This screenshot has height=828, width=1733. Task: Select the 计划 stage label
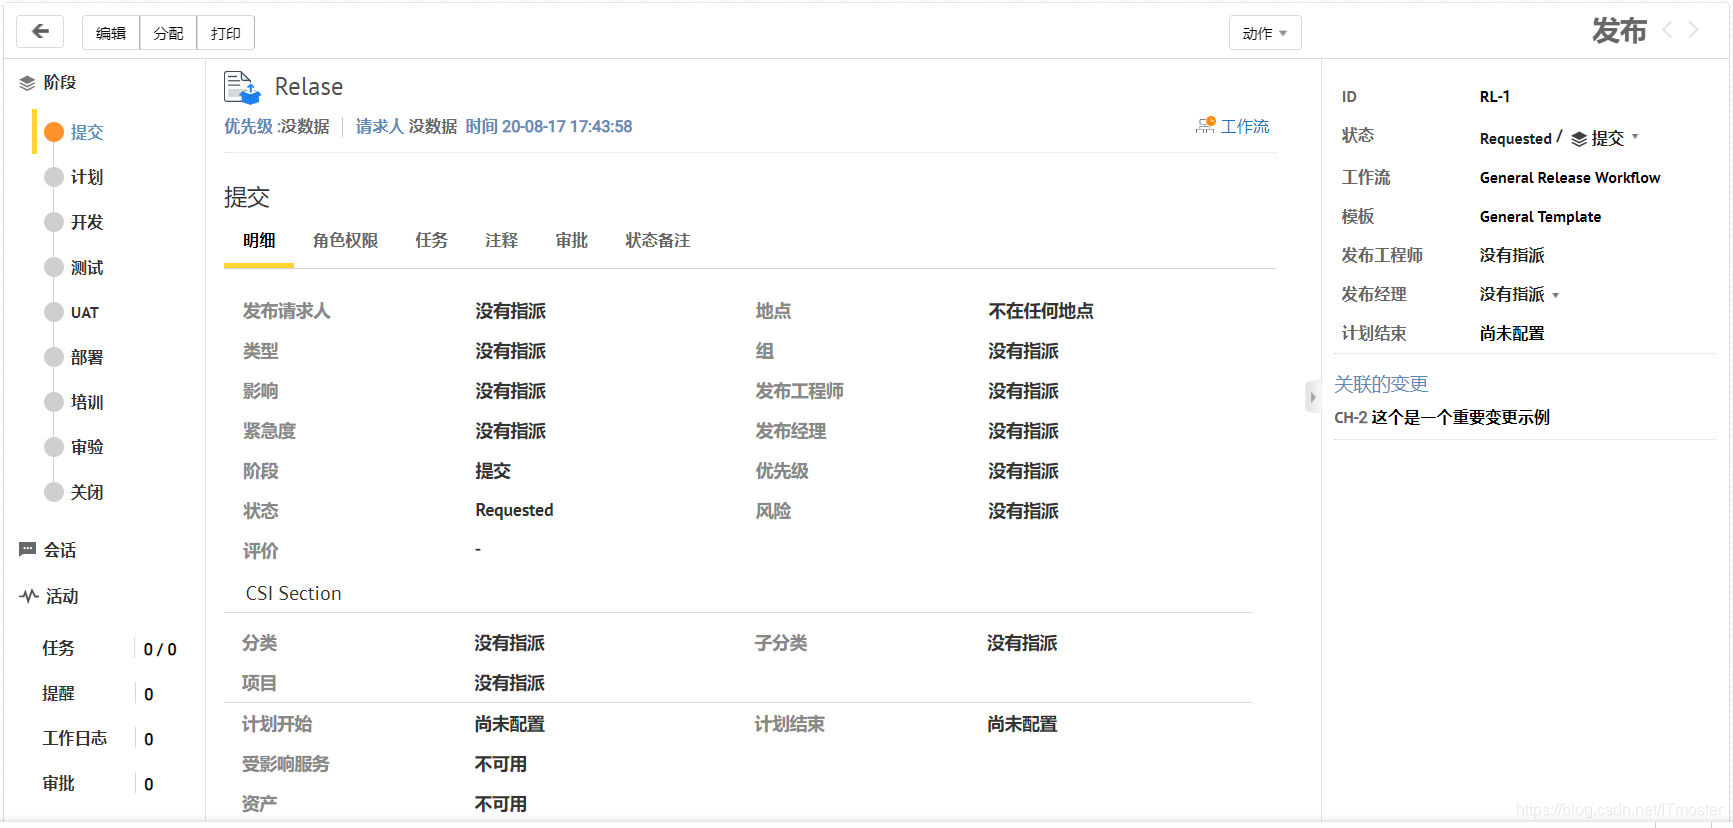tap(87, 177)
